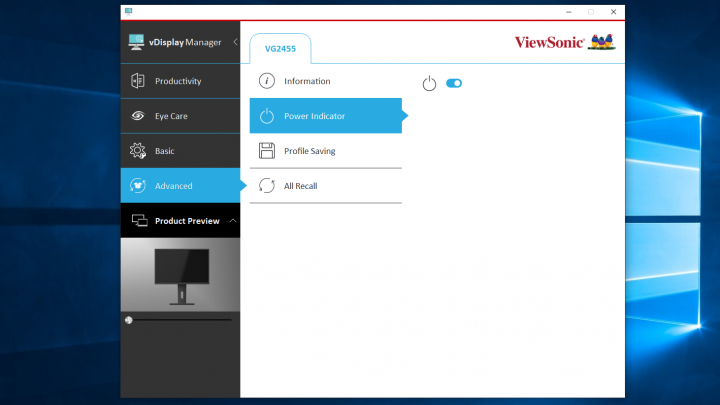Toggle the power indicator switch off

[454, 83]
